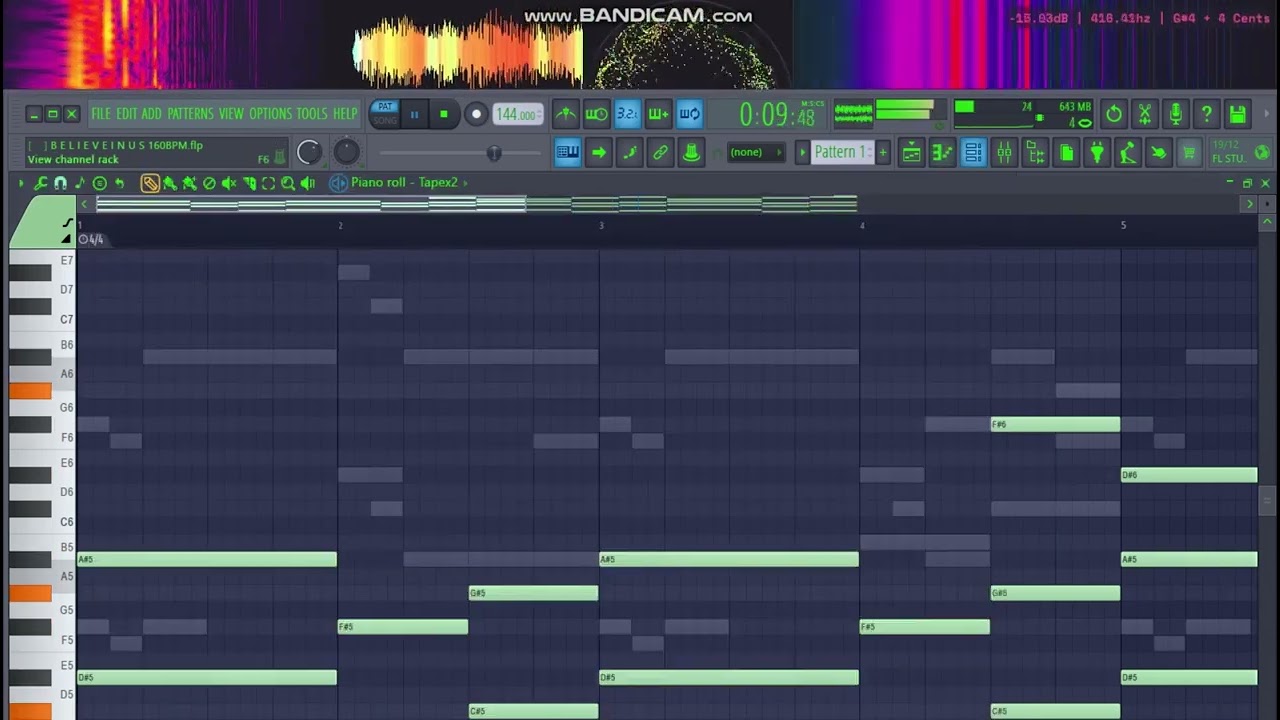Open piano roll magnet snap options
The width and height of the screenshot is (1280, 720).
(x=60, y=183)
